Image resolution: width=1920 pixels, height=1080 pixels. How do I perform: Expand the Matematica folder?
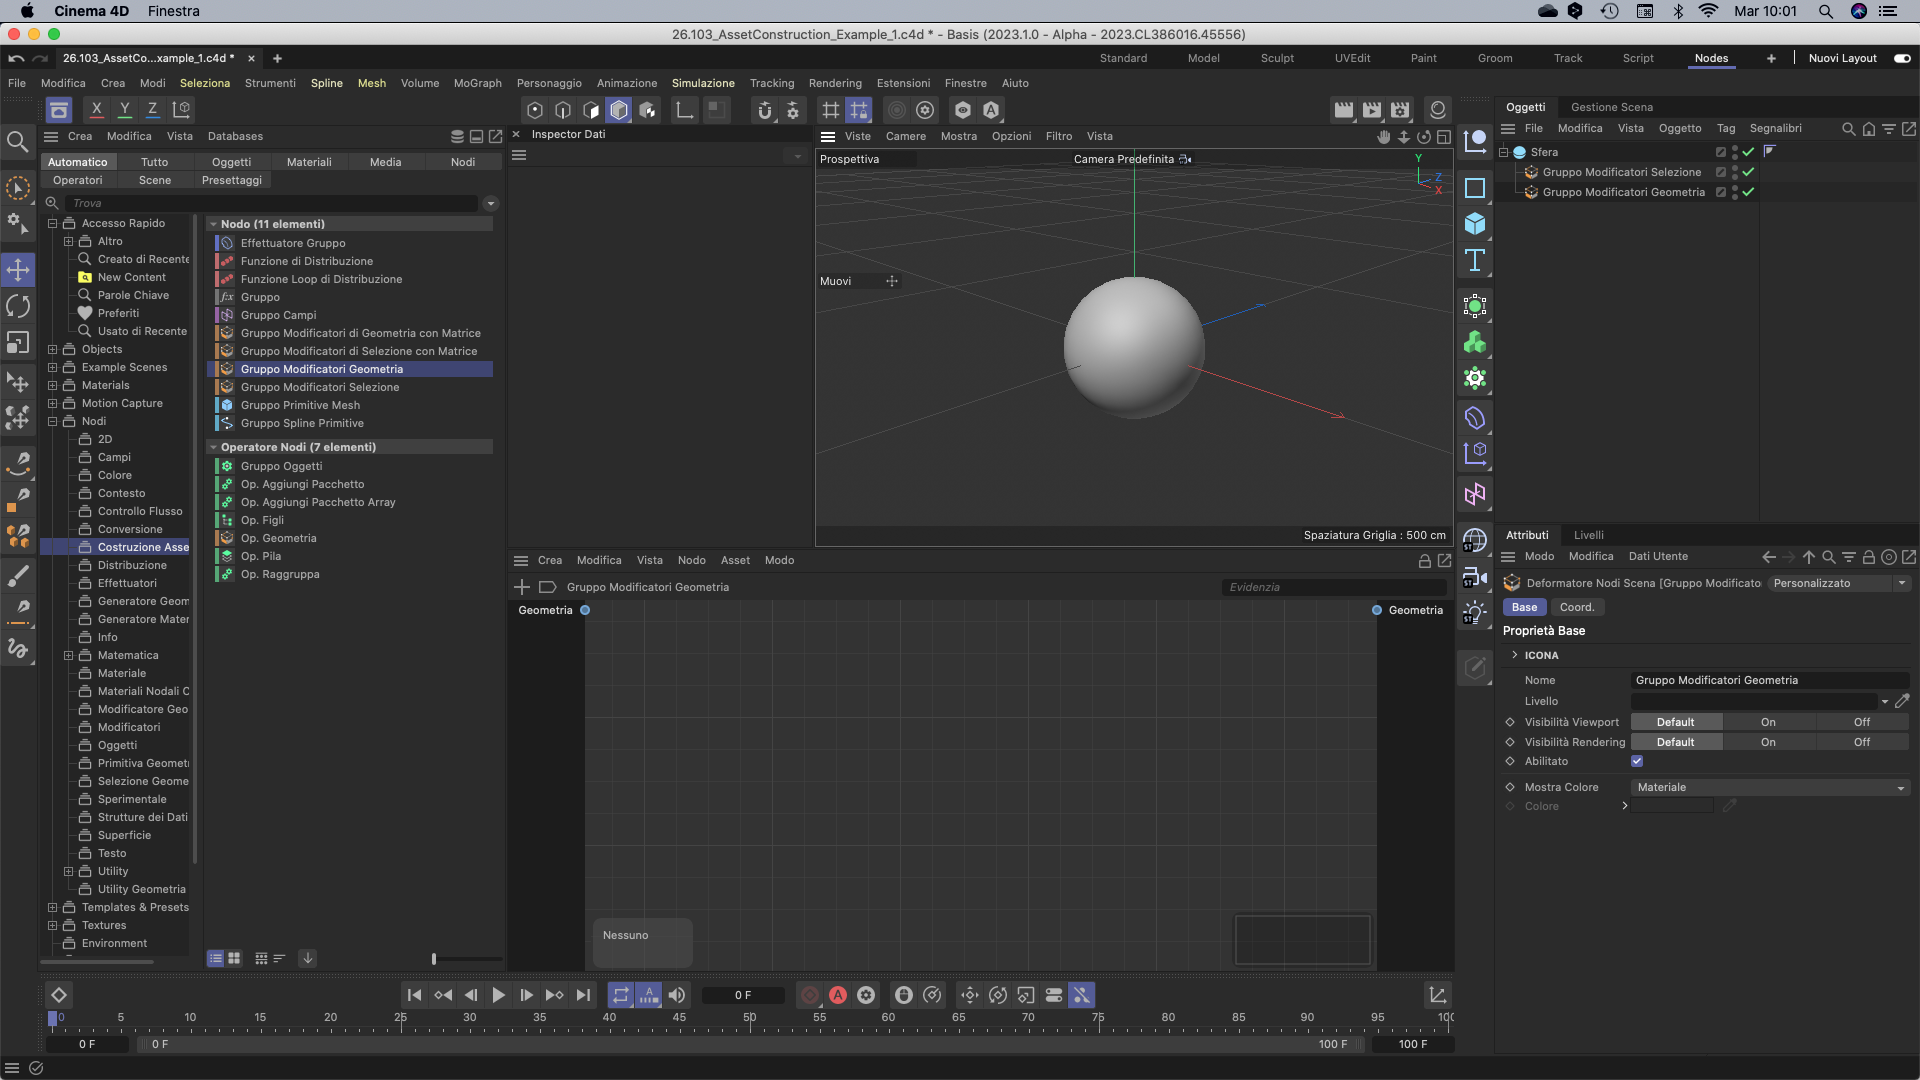coord(68,655)
